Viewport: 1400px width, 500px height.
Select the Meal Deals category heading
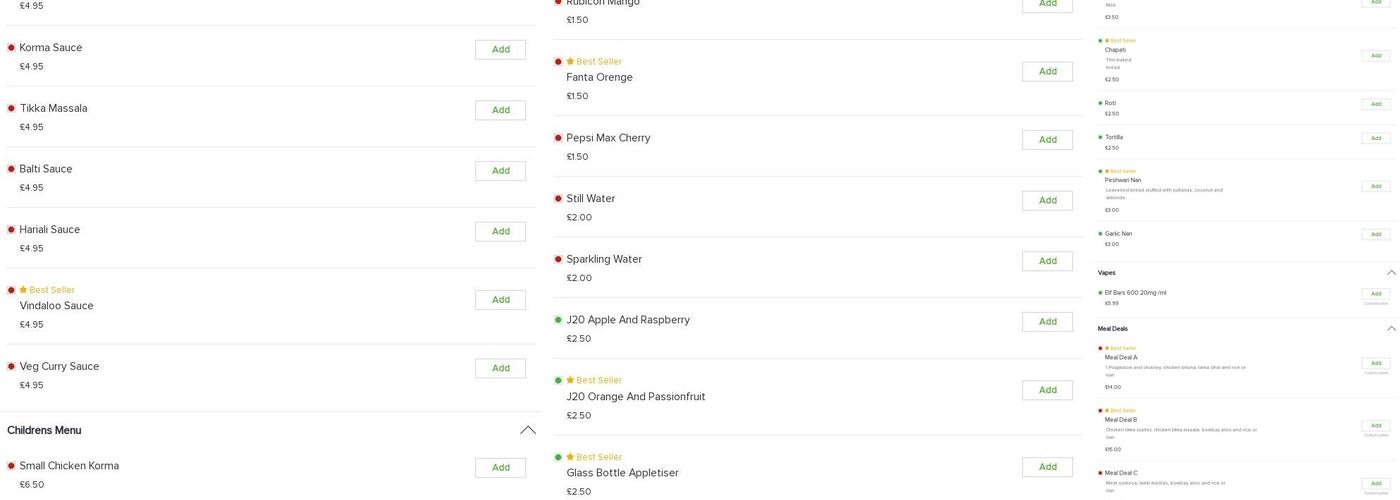click(1112, 329)
